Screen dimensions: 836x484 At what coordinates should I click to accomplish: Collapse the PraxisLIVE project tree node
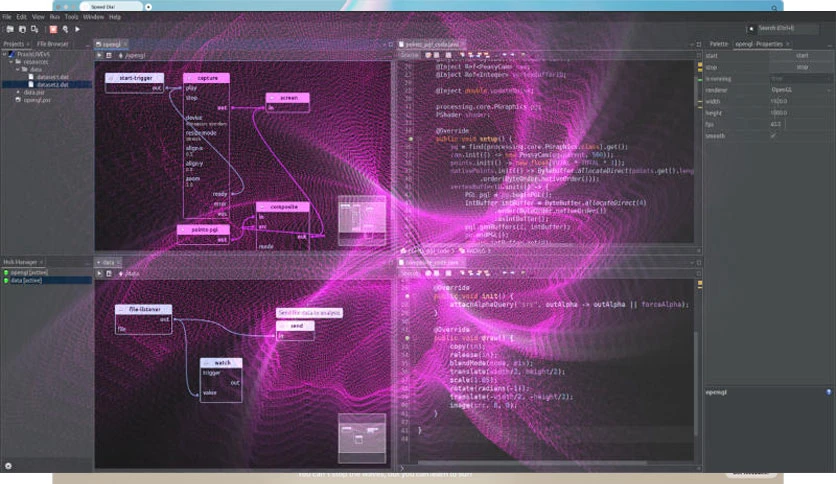[4, 54]
